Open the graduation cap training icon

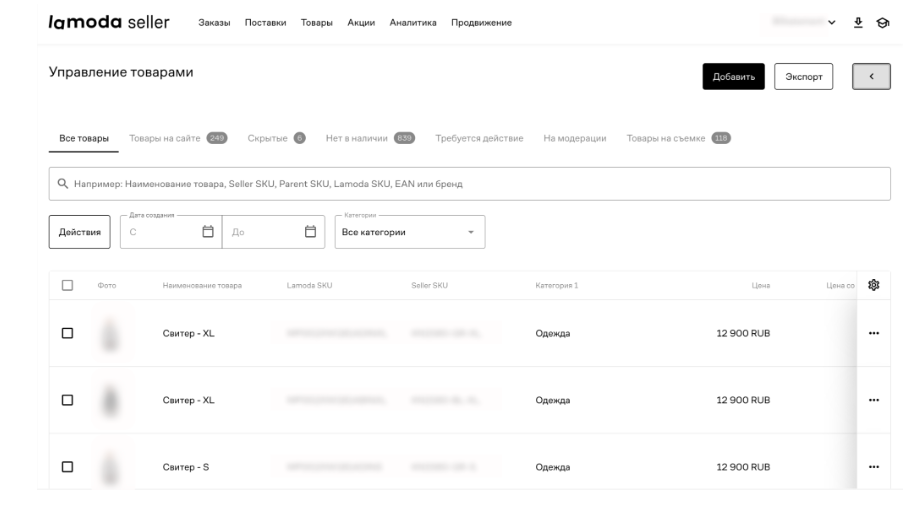click(x=882, y=23)
